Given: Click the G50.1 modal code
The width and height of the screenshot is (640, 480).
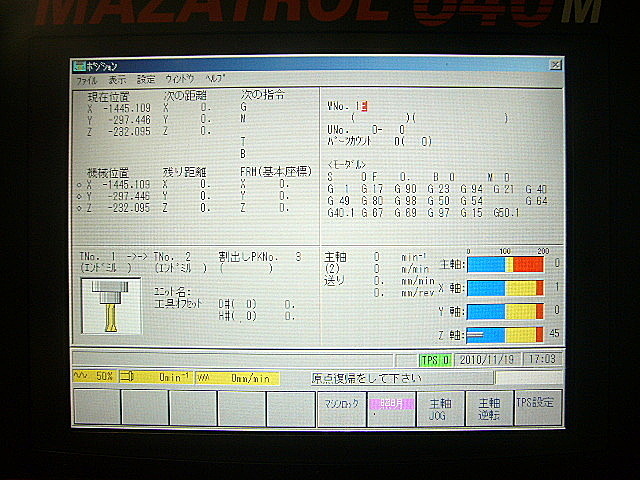Looking at the screenshot, I should tap(506, 213).
